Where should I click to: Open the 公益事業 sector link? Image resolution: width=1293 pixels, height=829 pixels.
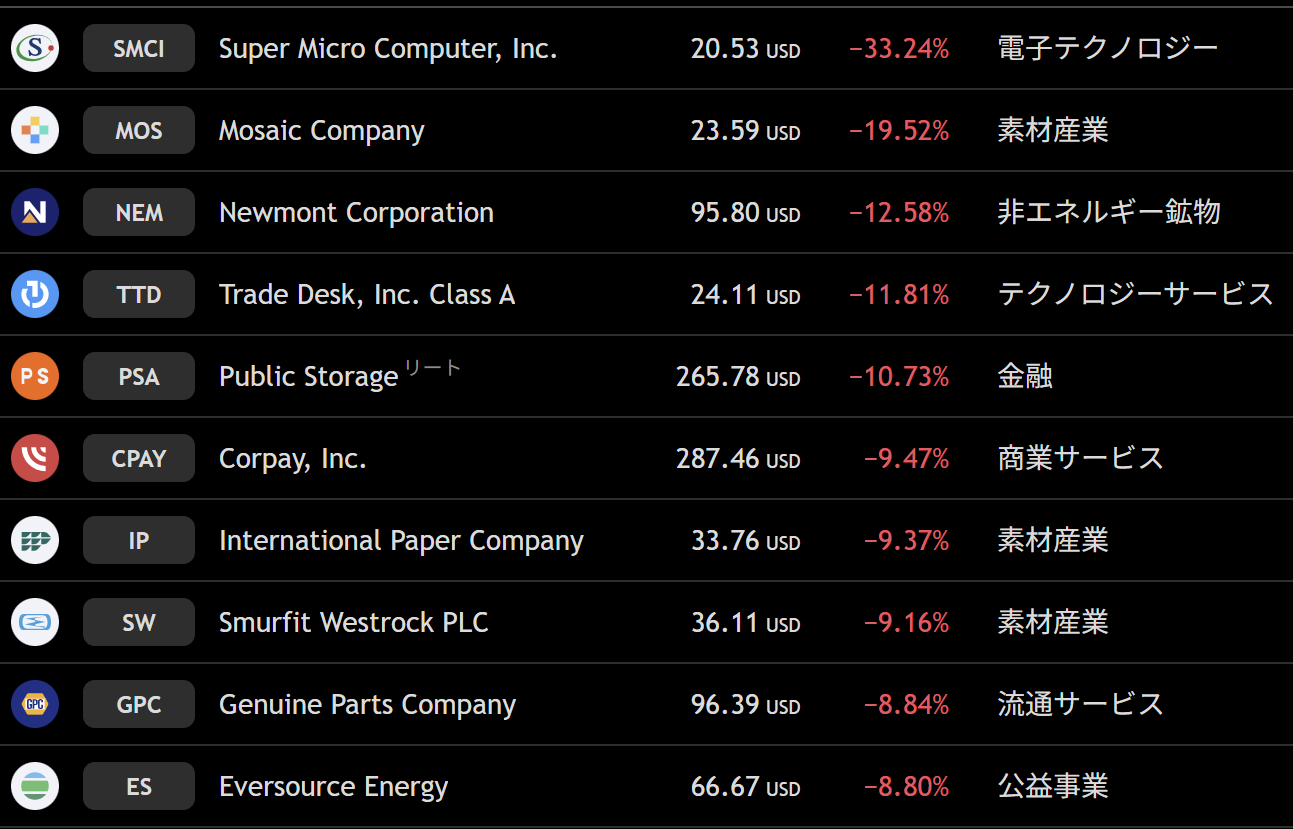pyautogui.click(x=1052, y=786)
